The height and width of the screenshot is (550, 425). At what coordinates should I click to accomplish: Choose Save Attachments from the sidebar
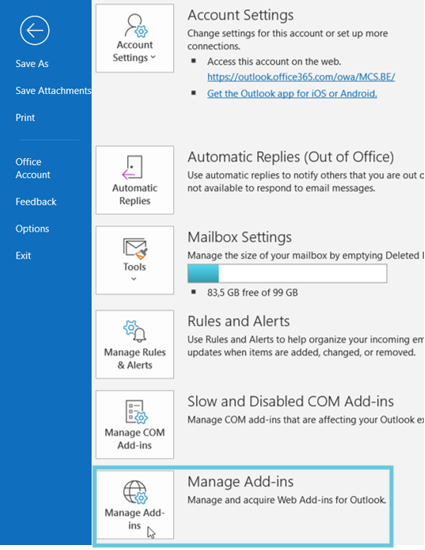[53, 90]
